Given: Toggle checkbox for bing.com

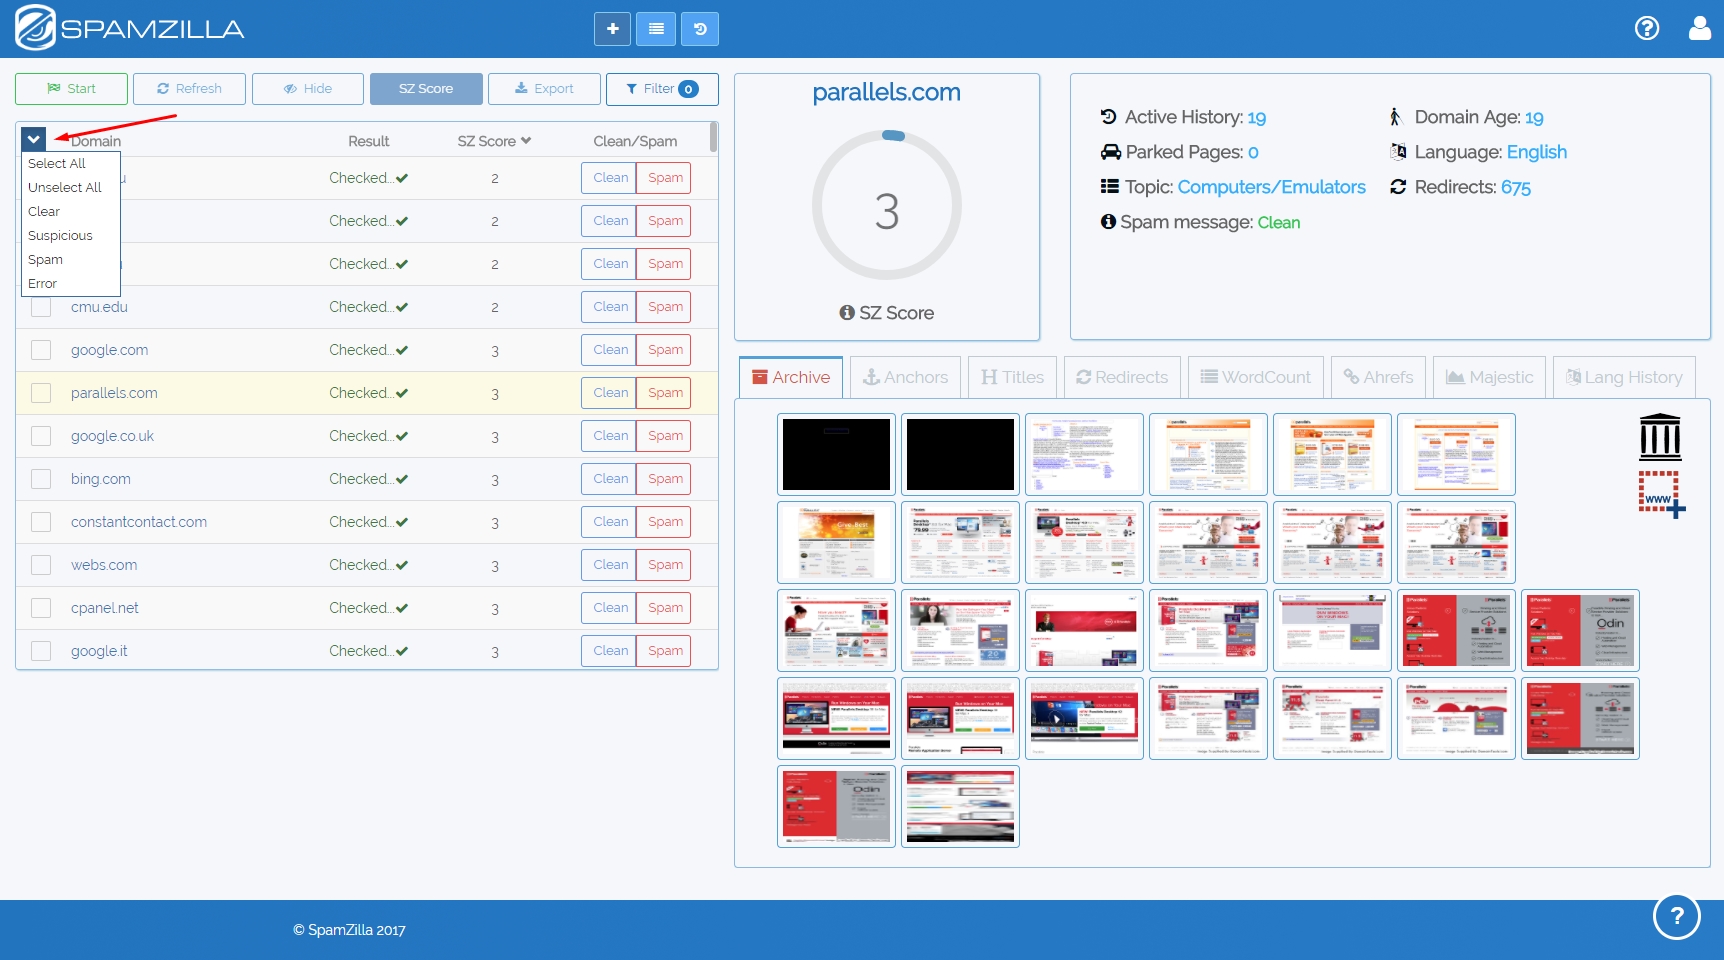Looking at the screenshot, I should point(41,479).
